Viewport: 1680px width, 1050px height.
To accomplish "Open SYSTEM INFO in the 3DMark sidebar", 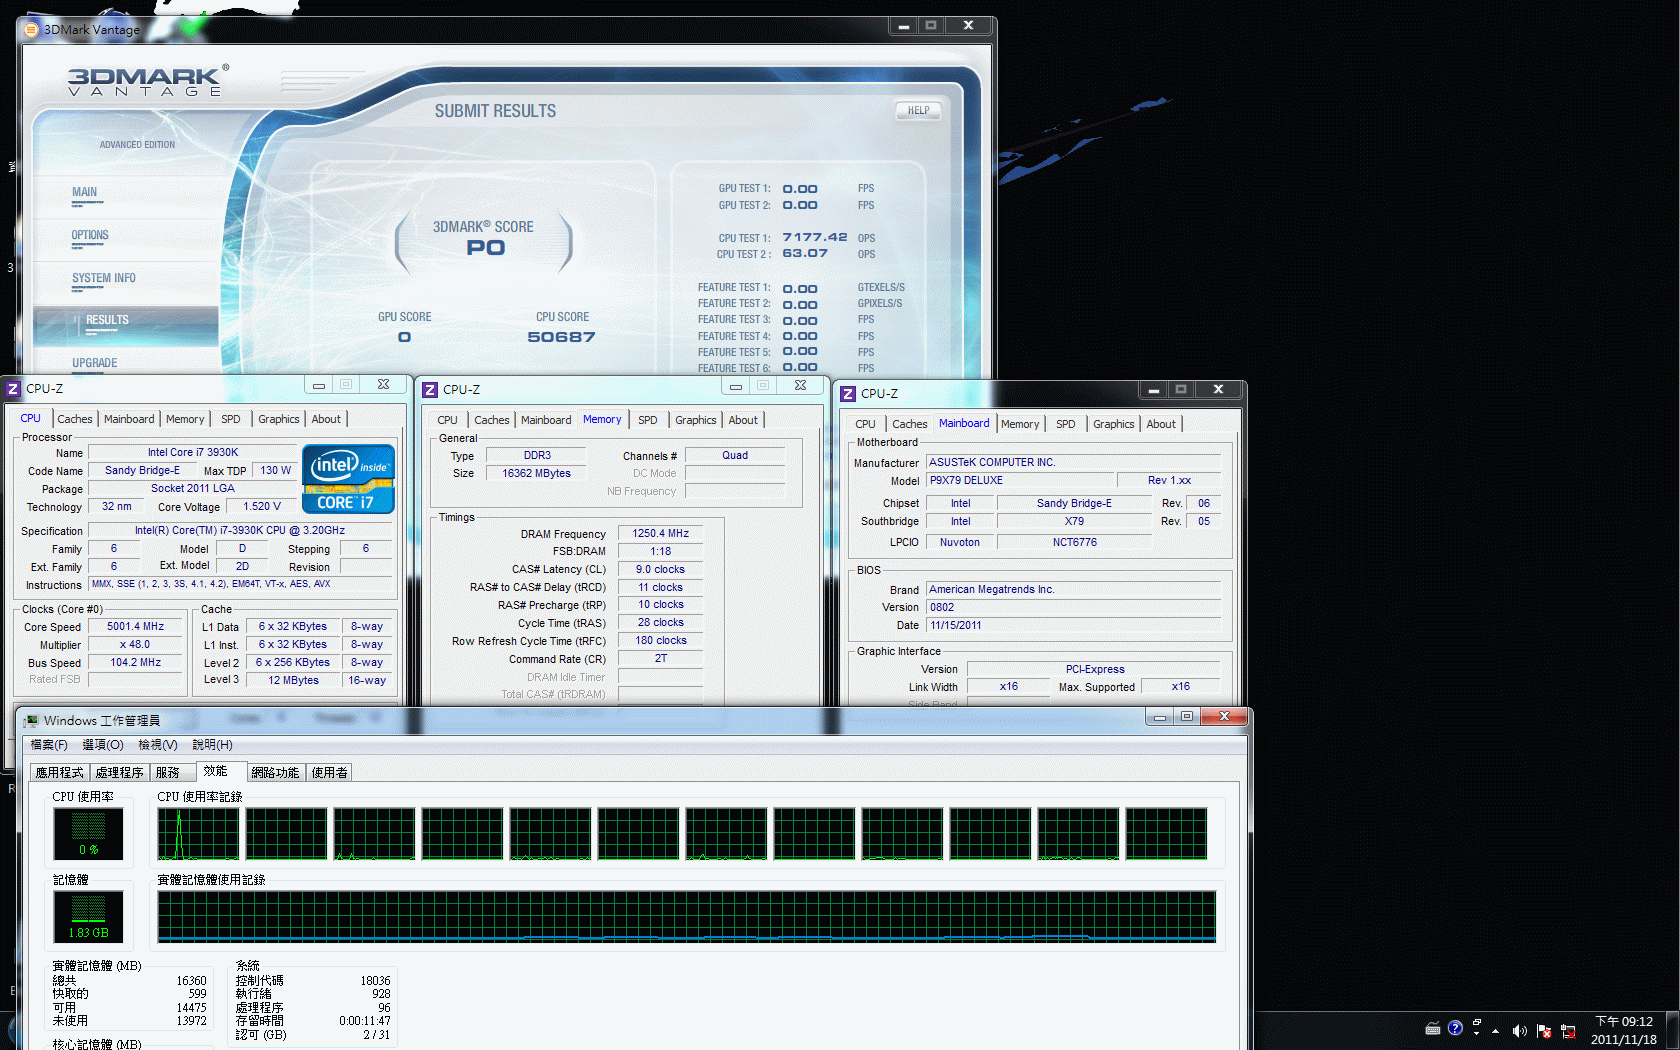I will (x=104, y=278).
